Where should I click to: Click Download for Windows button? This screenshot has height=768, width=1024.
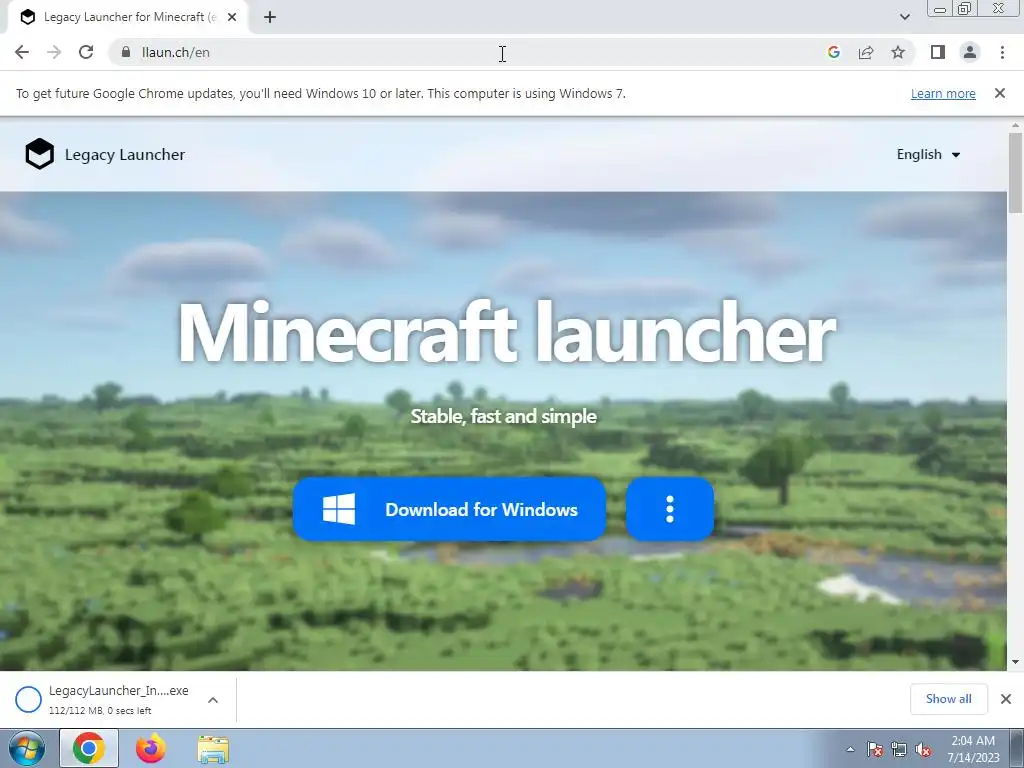point(449,509)
